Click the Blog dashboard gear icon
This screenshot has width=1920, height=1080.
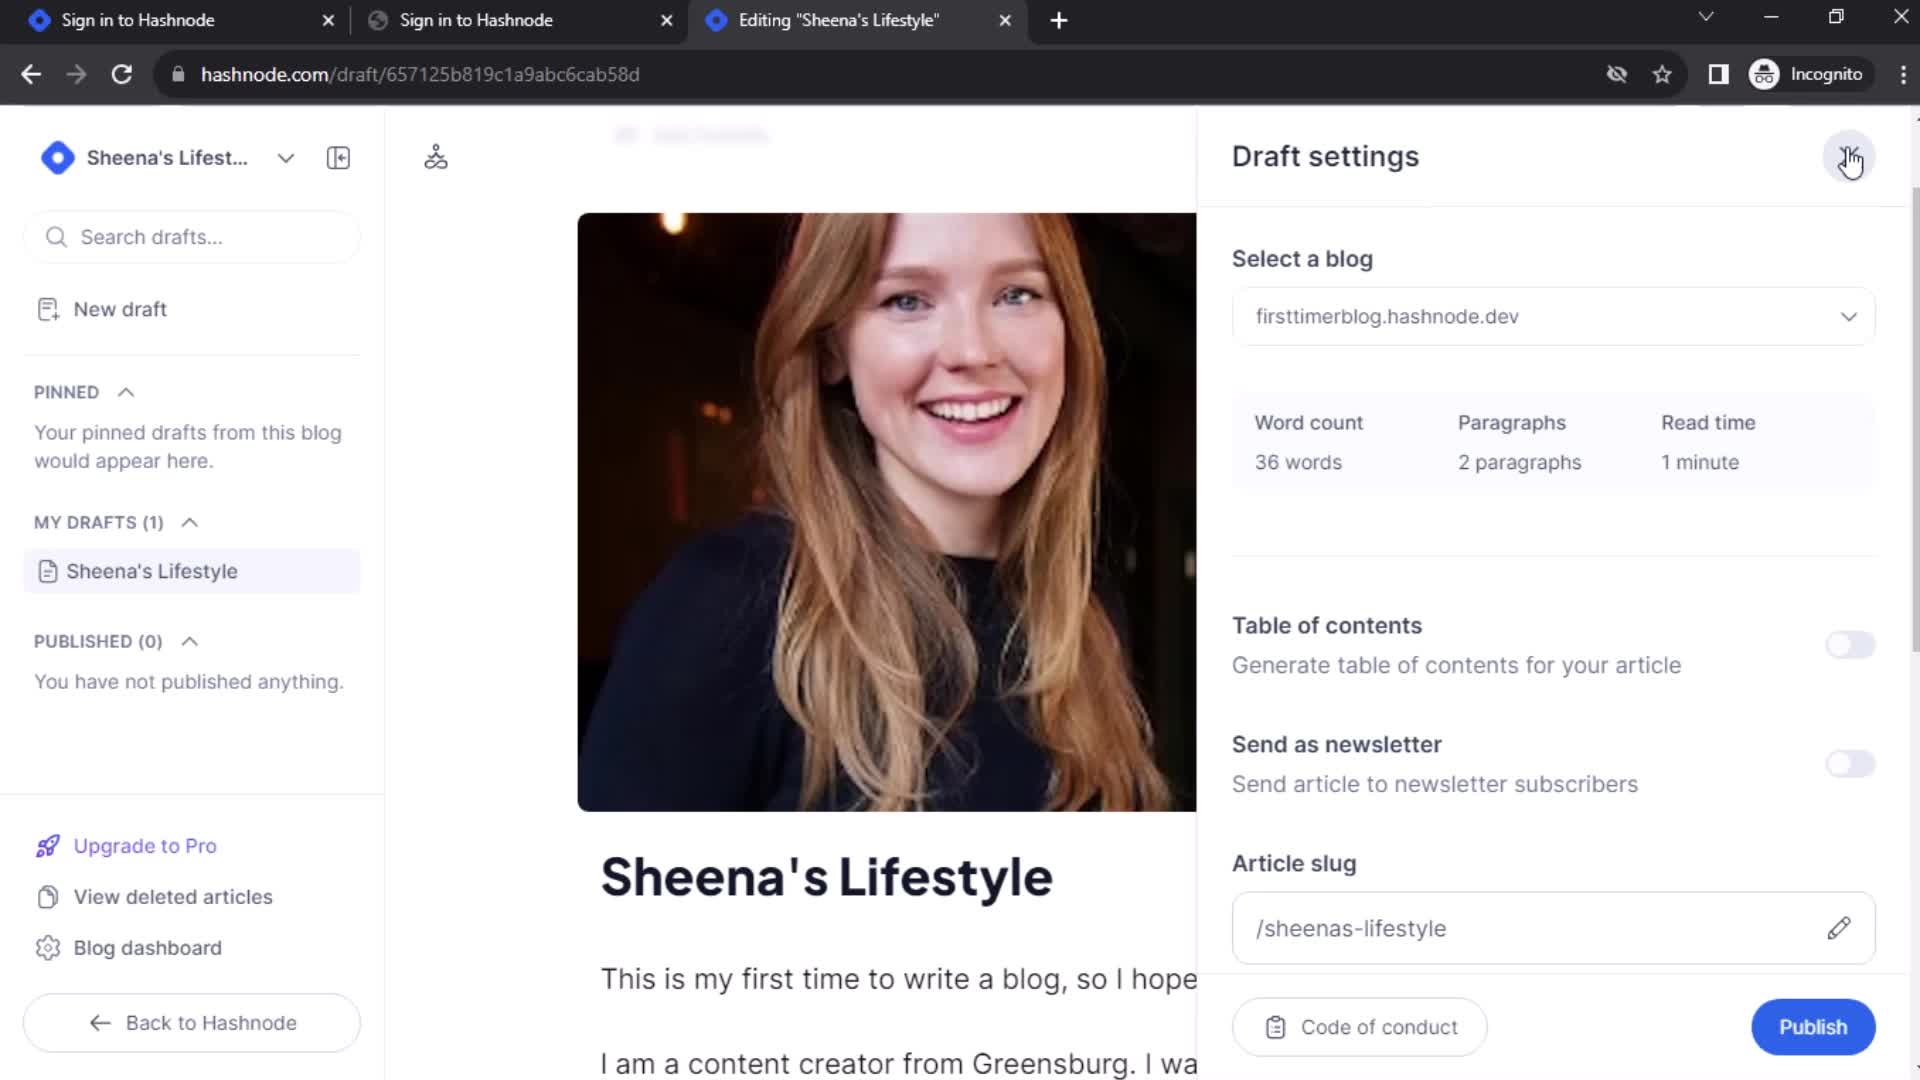tap(48, 948)
